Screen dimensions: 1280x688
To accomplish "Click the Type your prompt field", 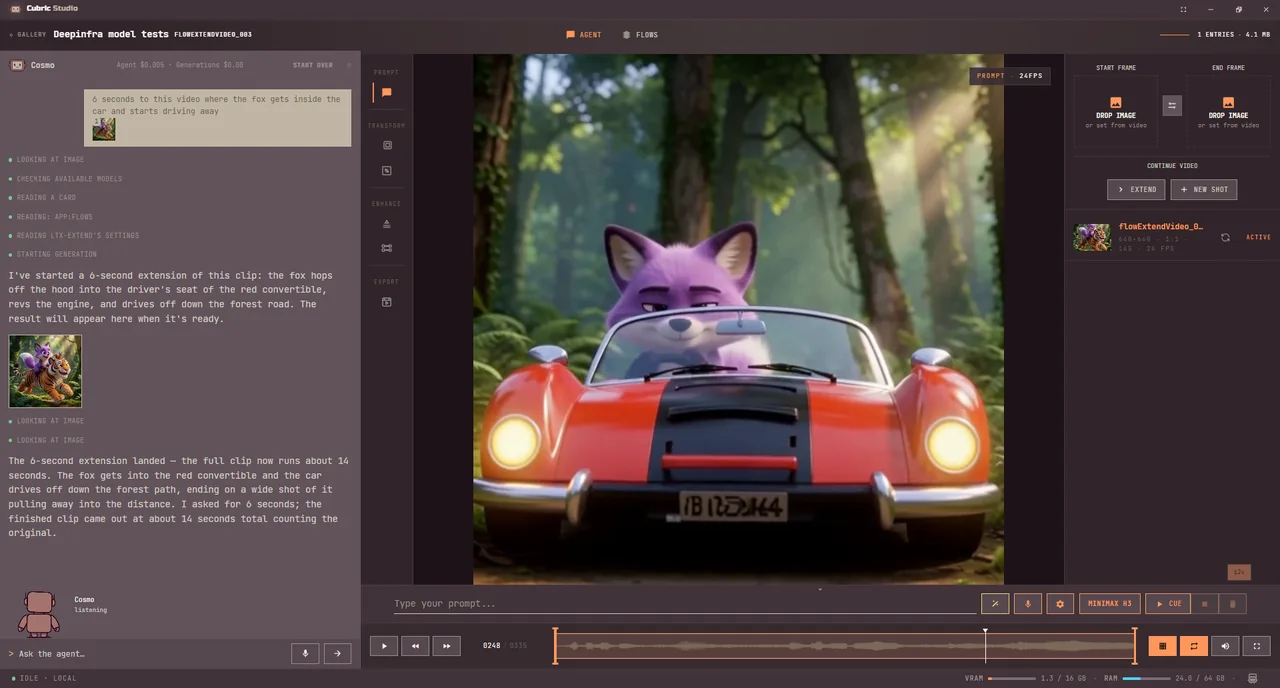I will point(684,603).
